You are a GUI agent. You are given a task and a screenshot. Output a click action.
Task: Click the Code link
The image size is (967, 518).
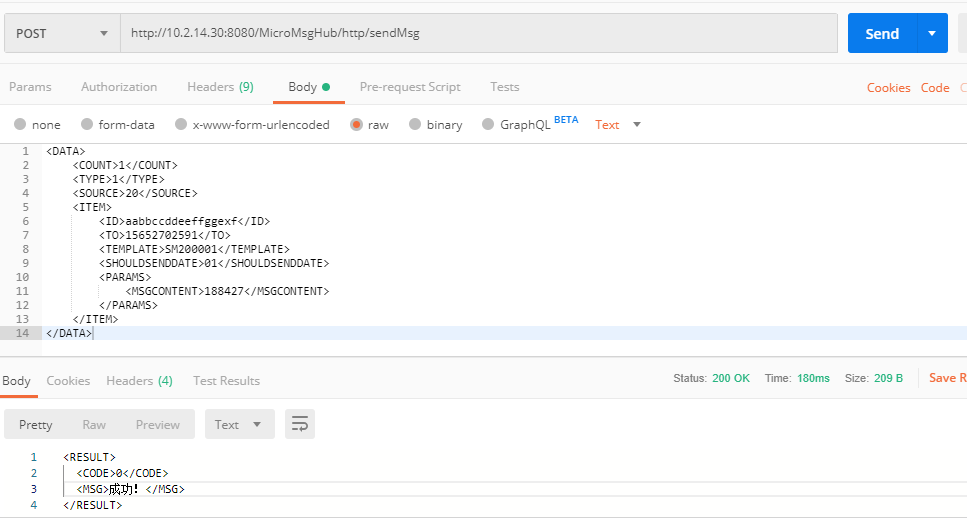(935, 88)
